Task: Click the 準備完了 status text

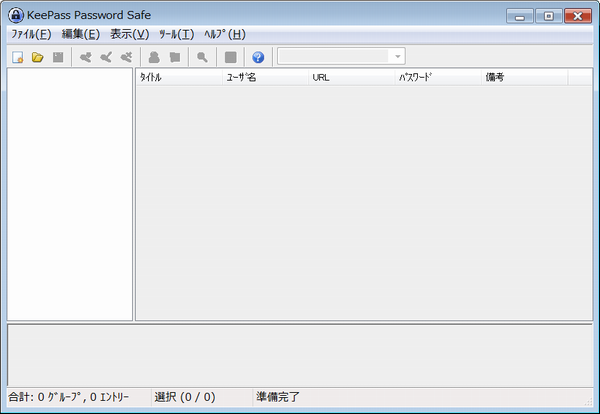Action: point(278,397)
